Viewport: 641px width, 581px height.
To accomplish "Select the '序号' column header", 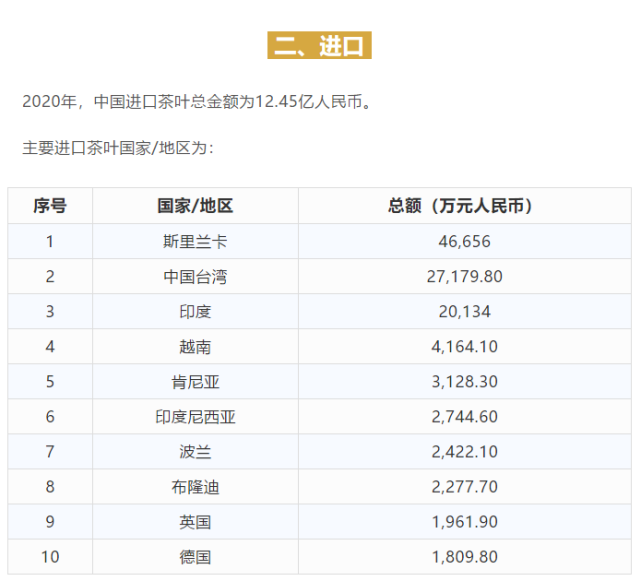I will point(50,206).
